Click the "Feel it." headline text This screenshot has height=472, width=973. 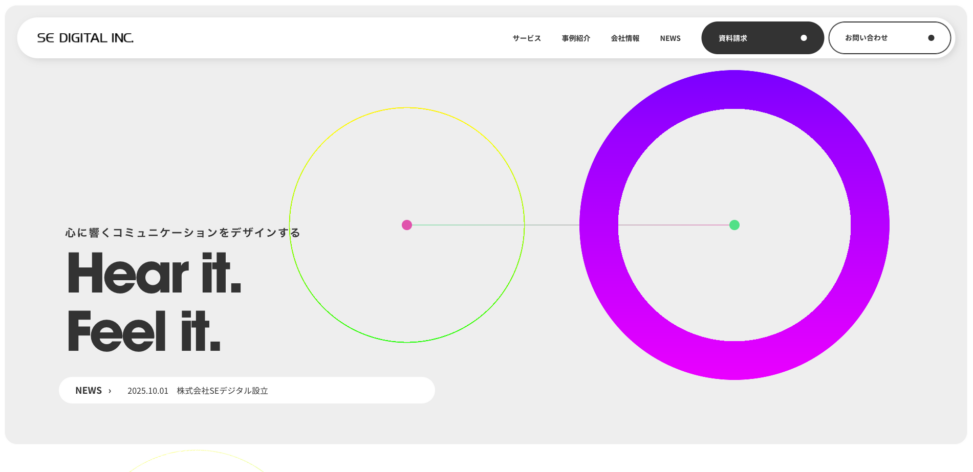[x=144, y=332]
